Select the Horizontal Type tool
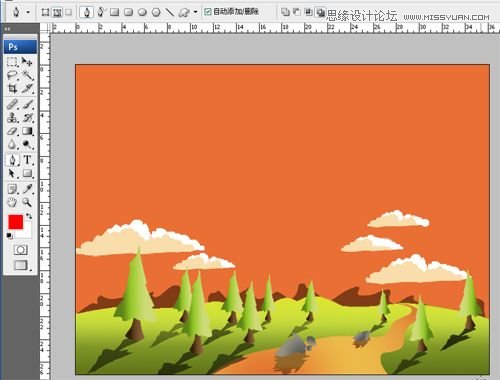 27,160
